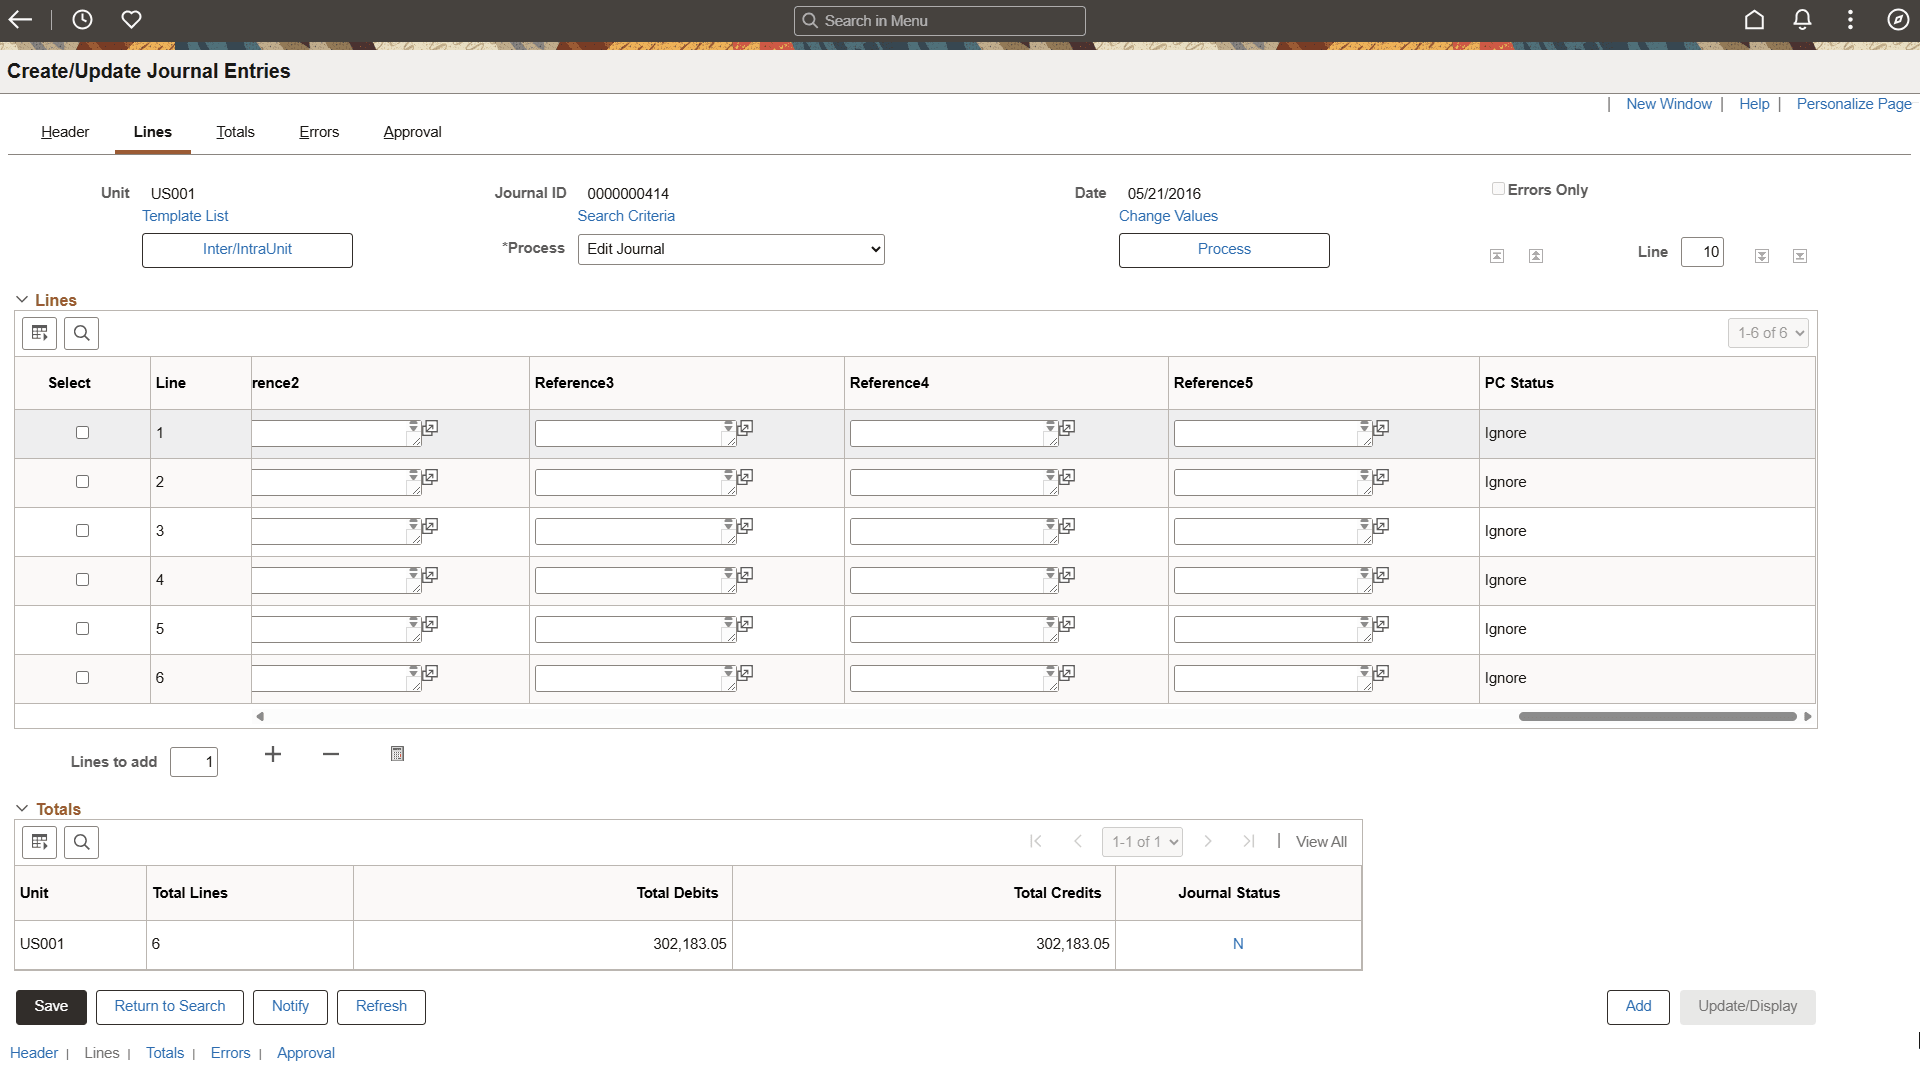
Task: Open the Process dropdown showing Edit Journal
Action: coord(731,249)
